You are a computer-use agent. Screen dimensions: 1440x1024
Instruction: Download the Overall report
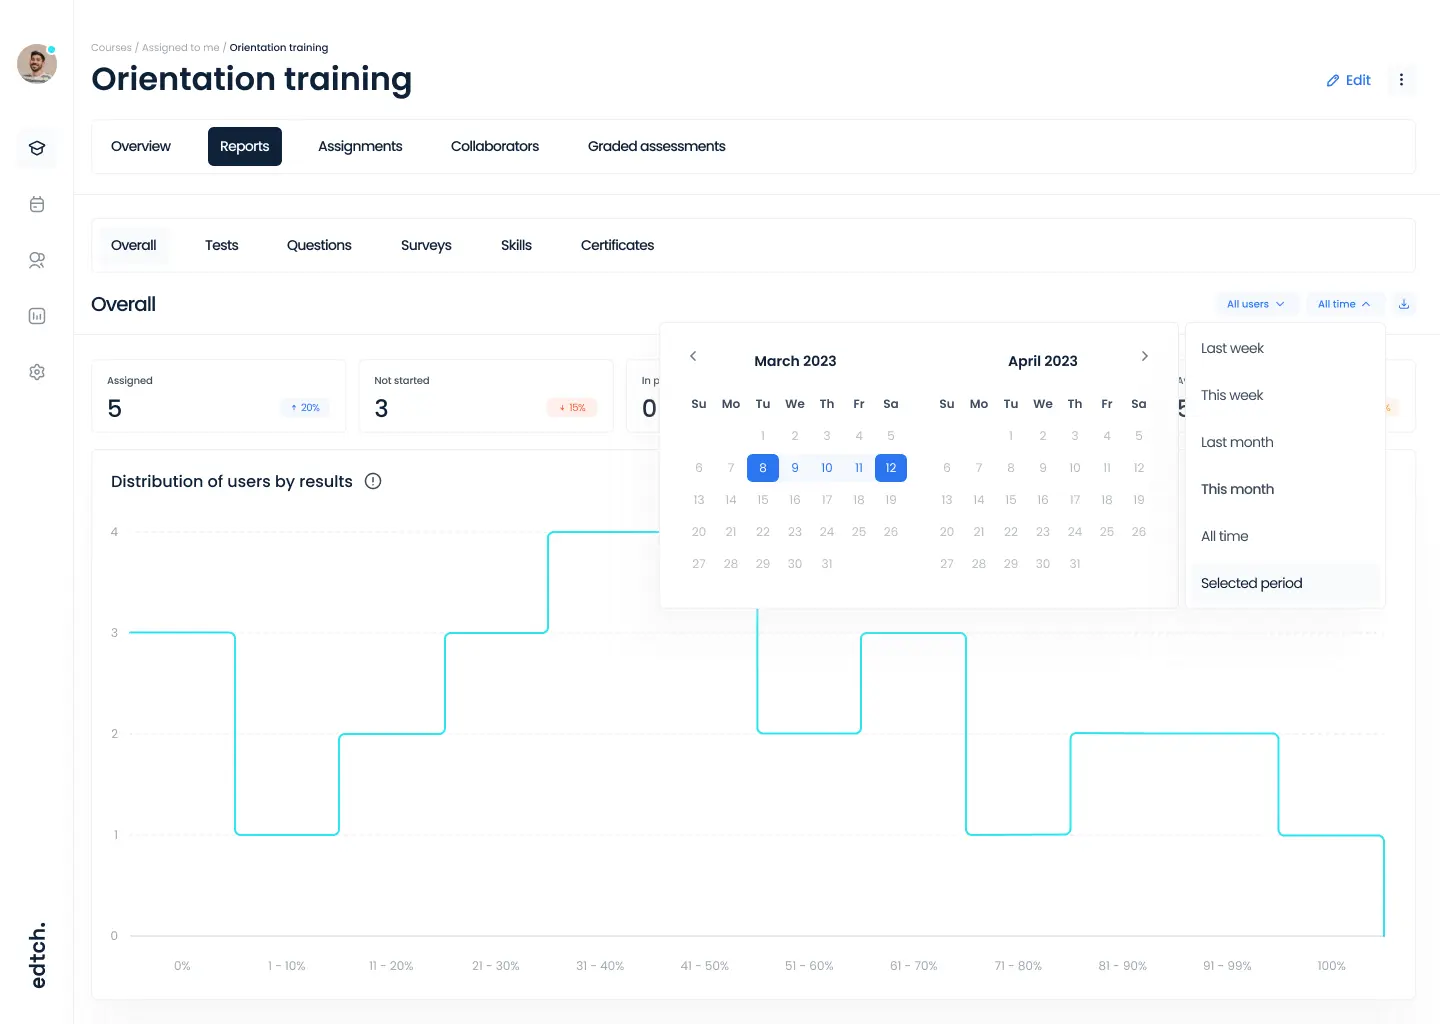(x=1404, y=304)
